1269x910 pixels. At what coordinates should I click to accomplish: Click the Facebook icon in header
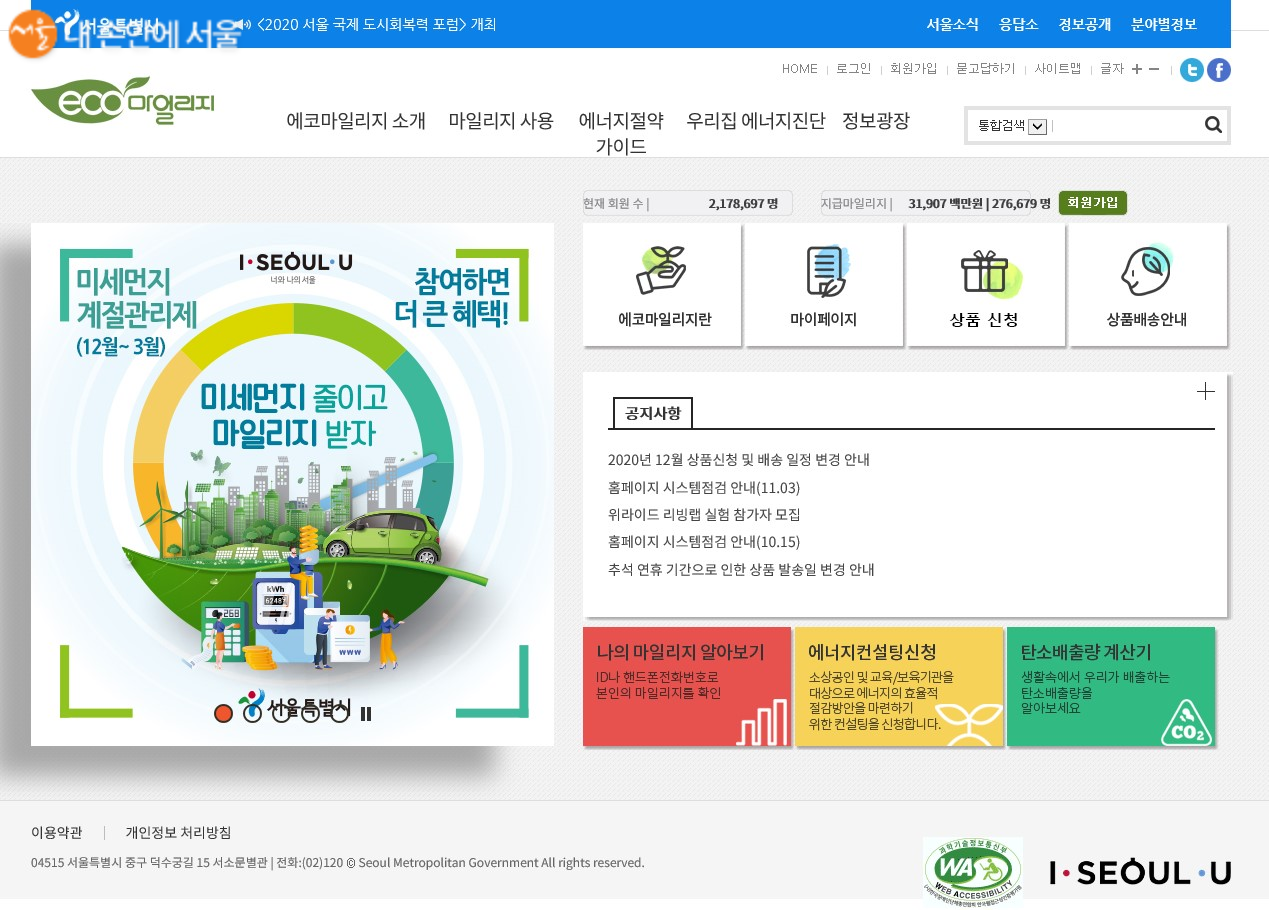click(1218, 70)
